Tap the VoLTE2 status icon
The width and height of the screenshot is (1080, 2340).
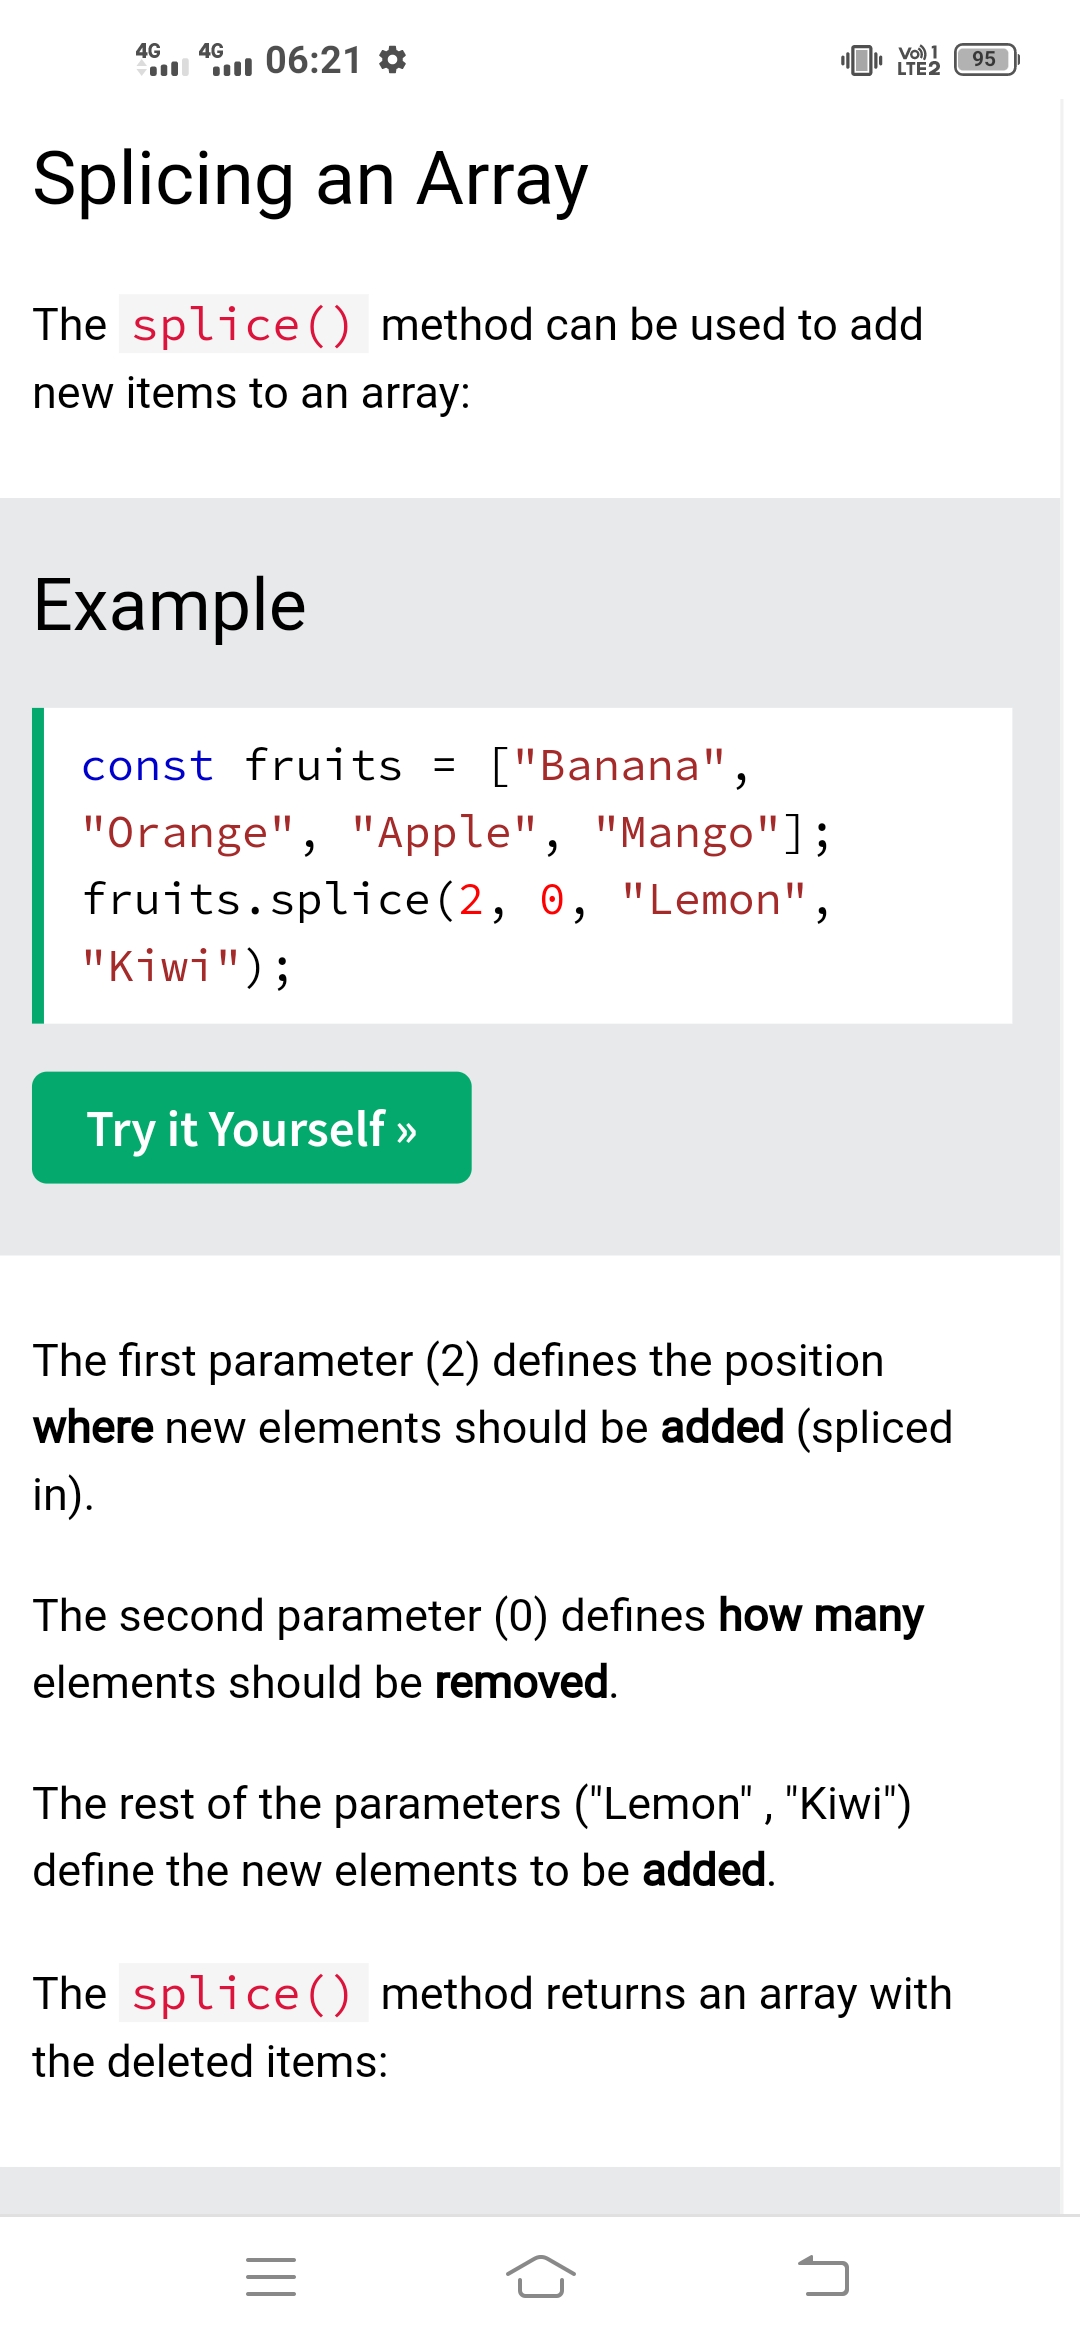[x=918, y=60]
